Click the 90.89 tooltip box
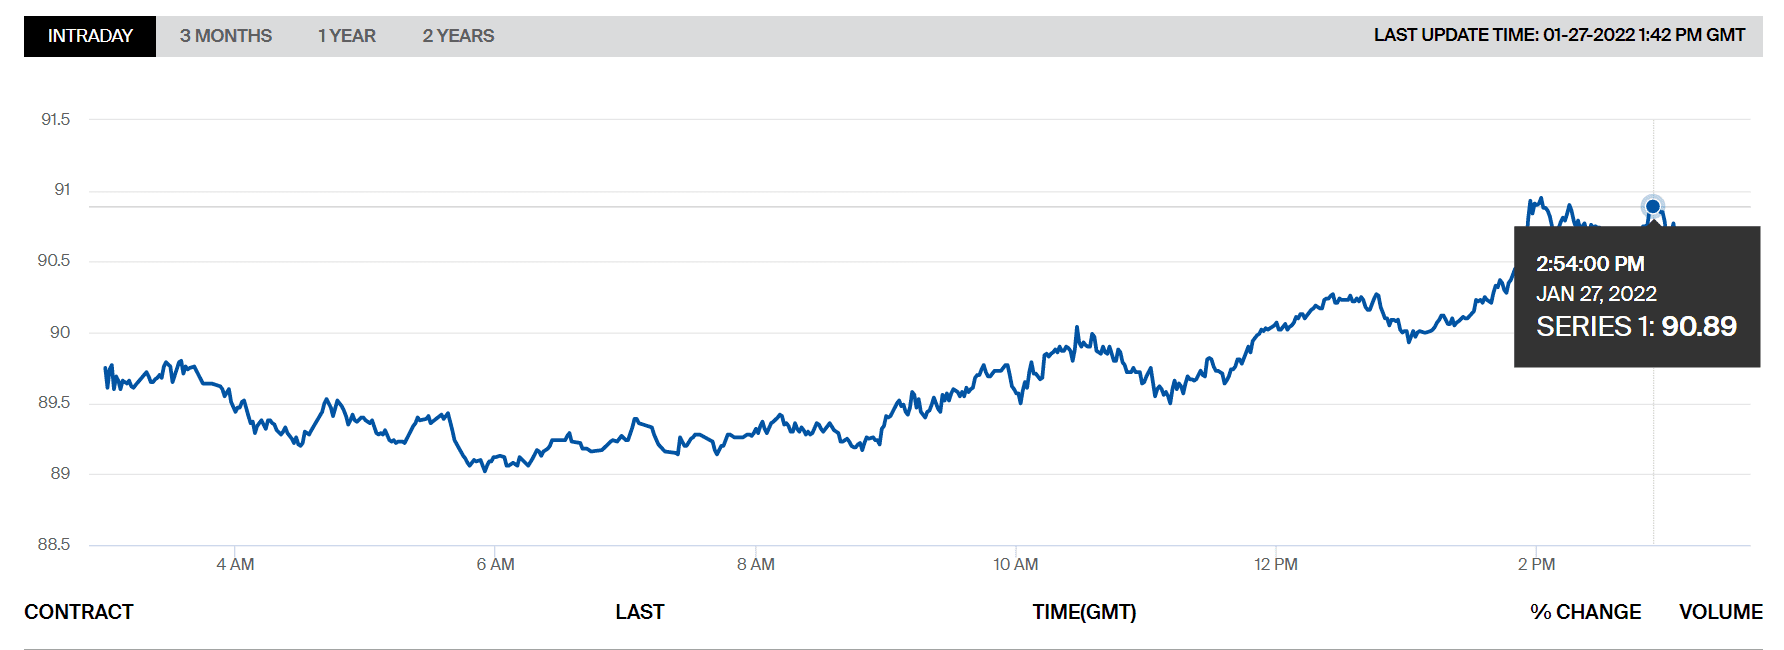 [x=1636, y=297]
